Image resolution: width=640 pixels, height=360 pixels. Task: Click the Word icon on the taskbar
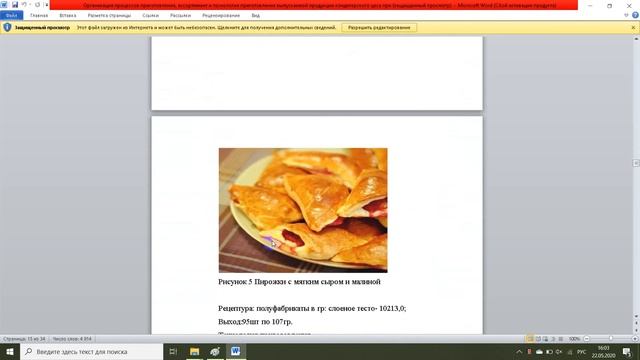[236, 351]
